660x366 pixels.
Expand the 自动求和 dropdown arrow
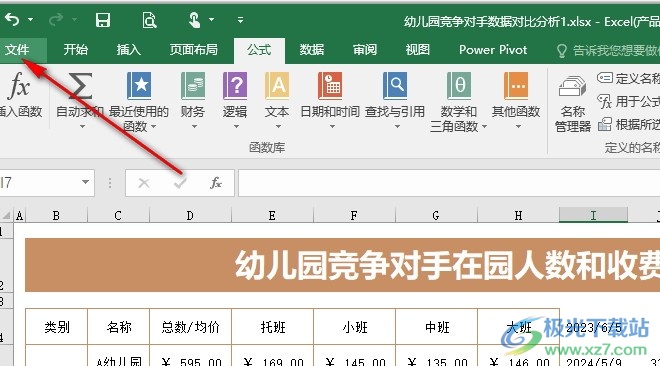coord(82,126)
